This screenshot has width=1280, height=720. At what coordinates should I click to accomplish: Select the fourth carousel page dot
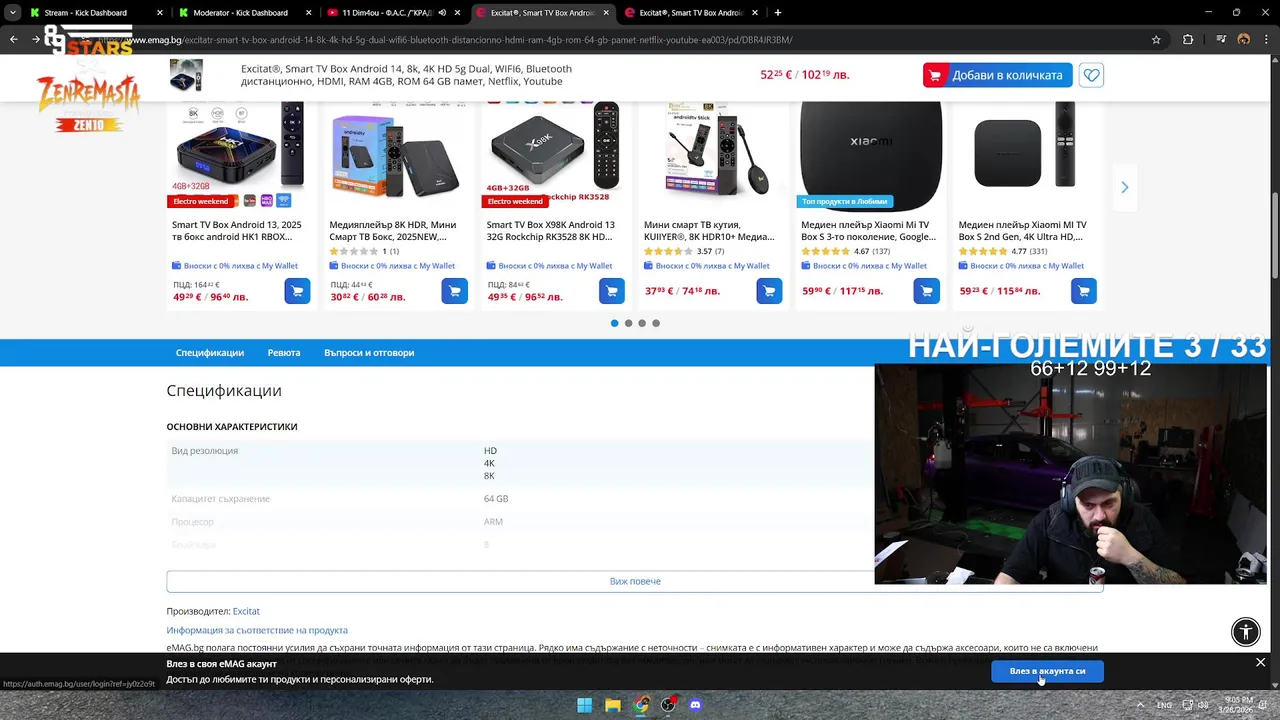(656, 323)
